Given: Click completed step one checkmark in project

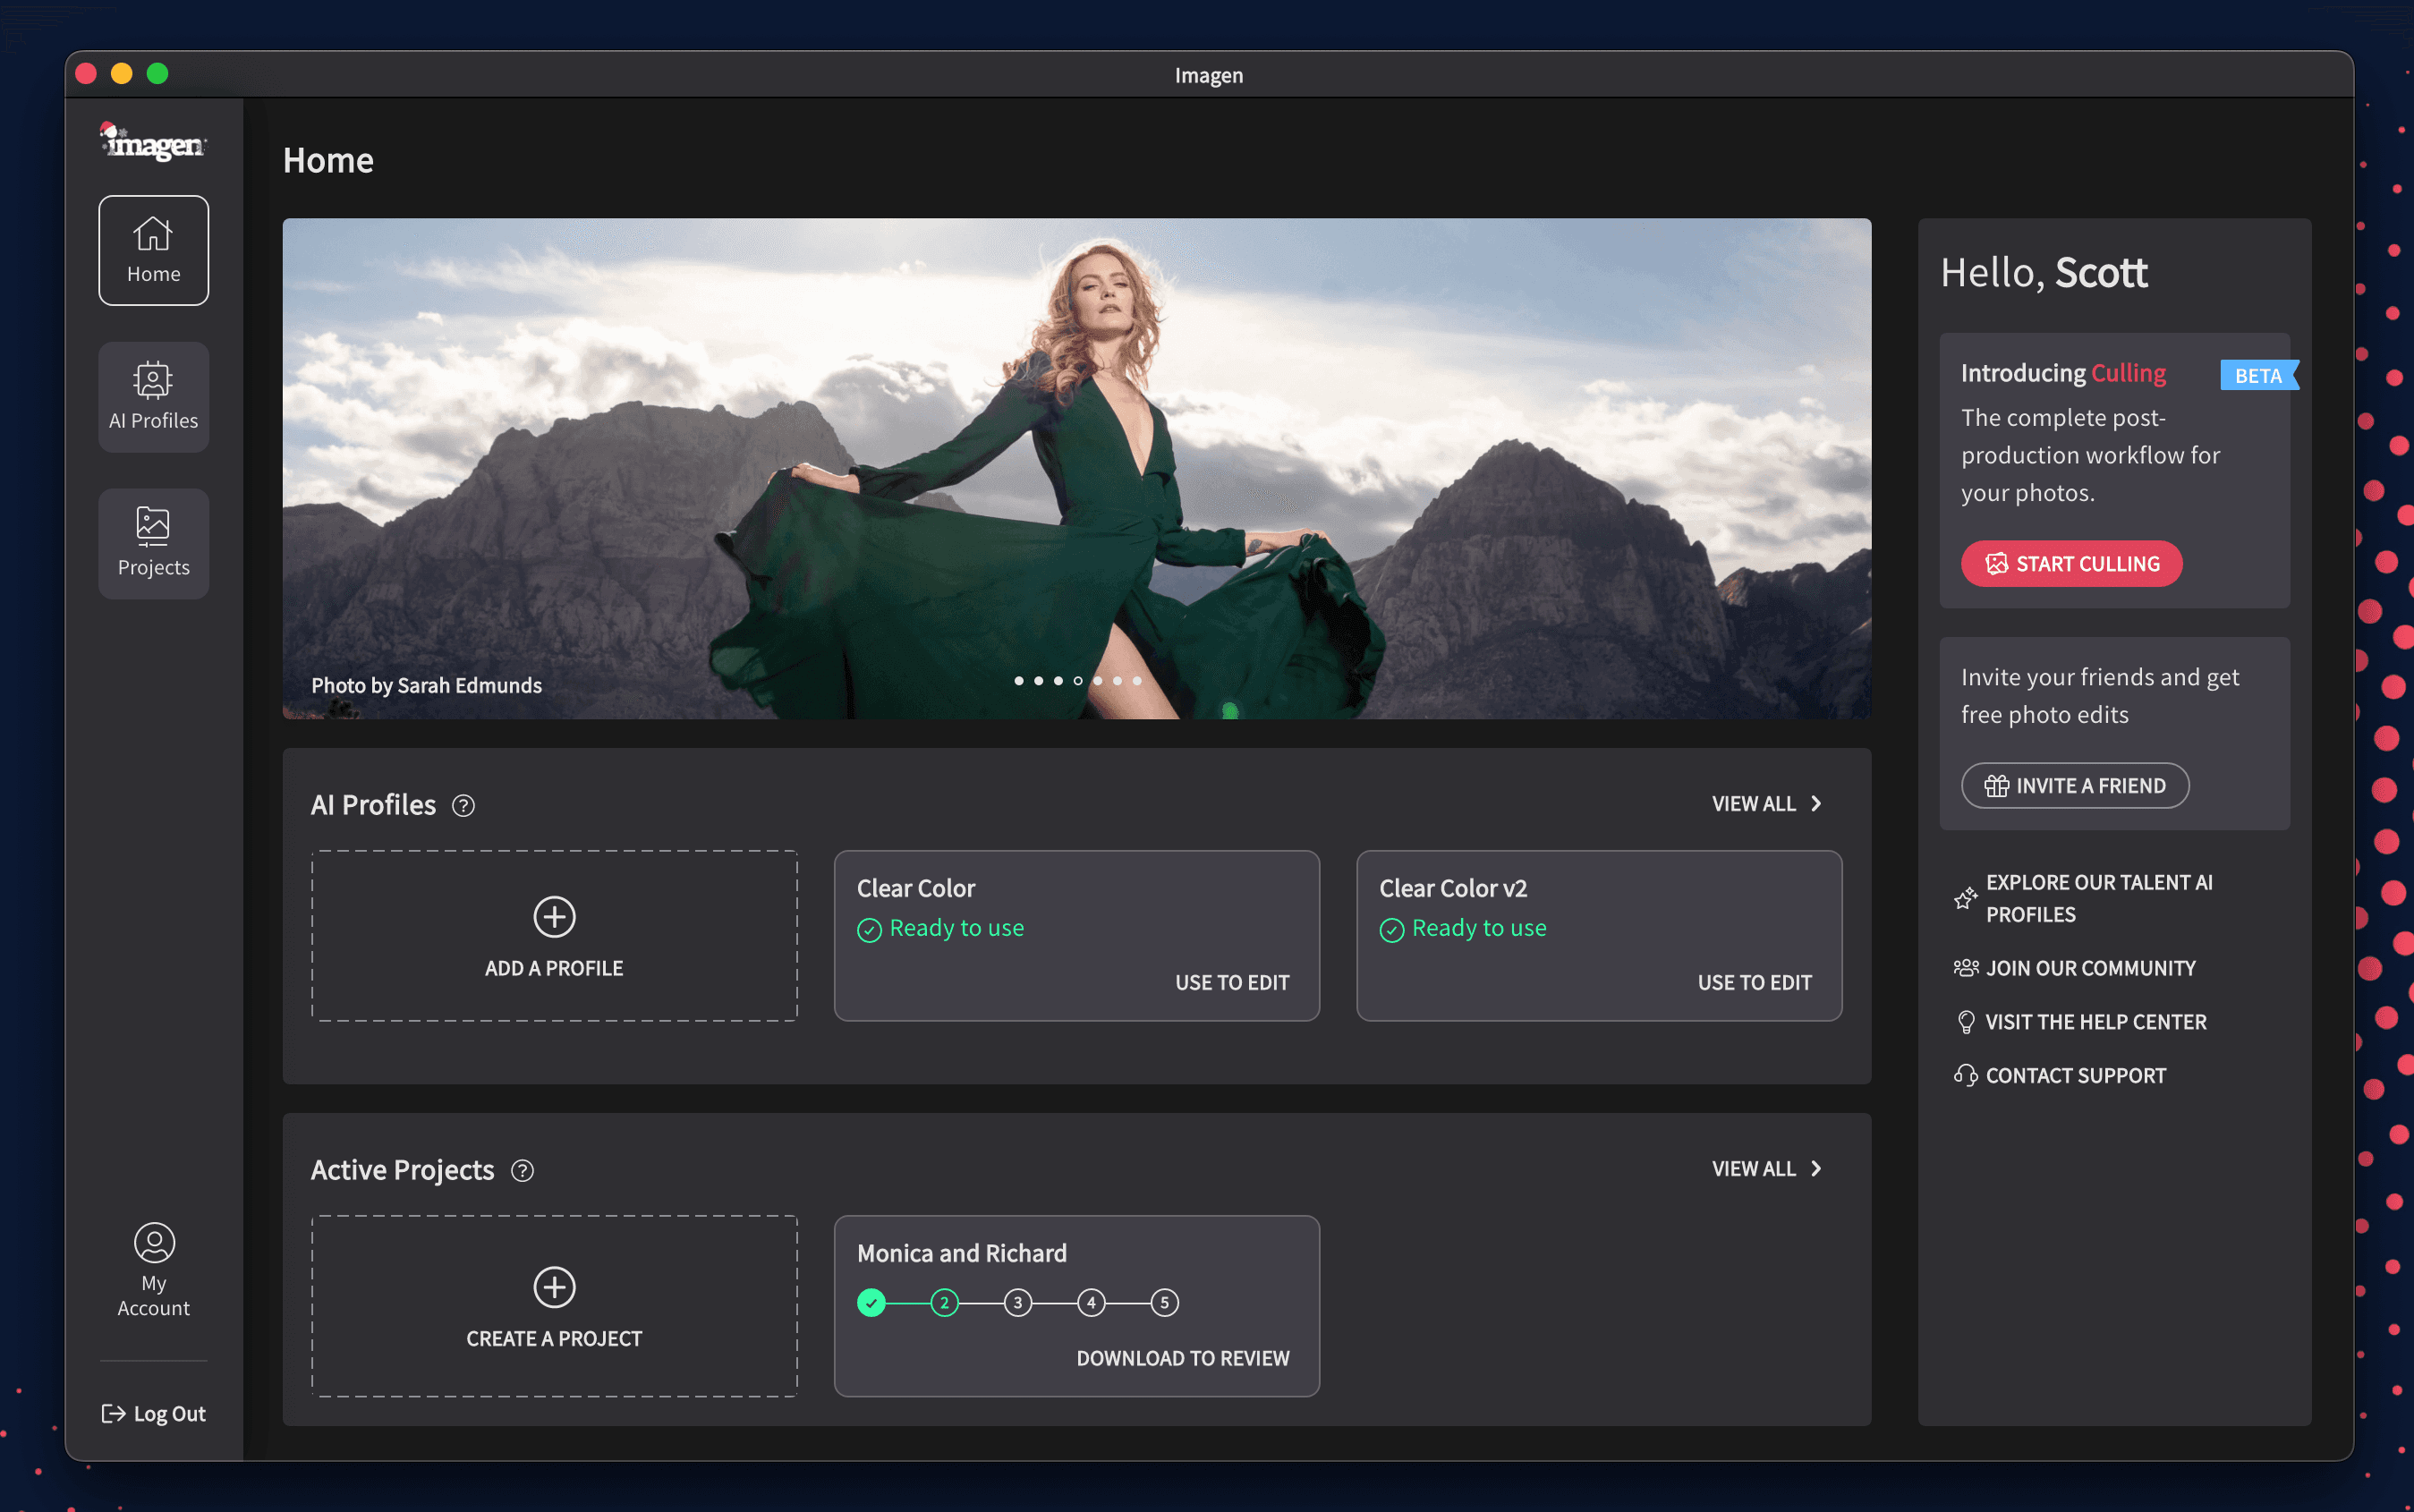Looking at the screenshot, I should coord(871,1302).
